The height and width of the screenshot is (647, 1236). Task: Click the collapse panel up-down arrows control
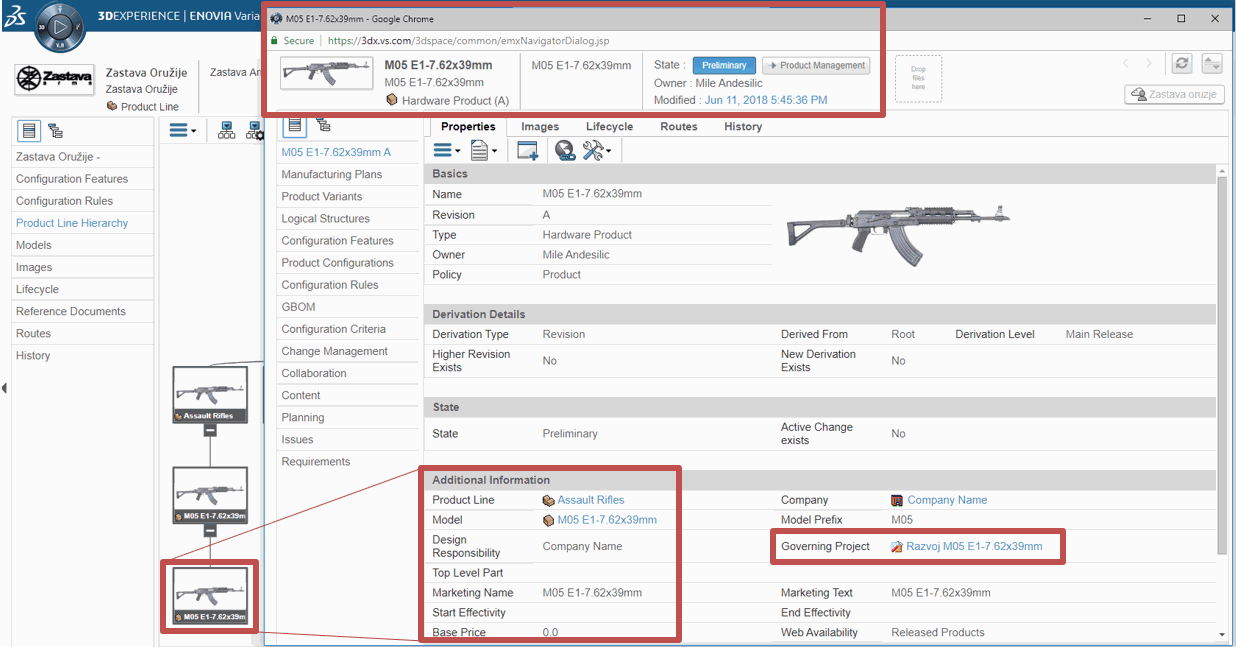[1211, 62]
